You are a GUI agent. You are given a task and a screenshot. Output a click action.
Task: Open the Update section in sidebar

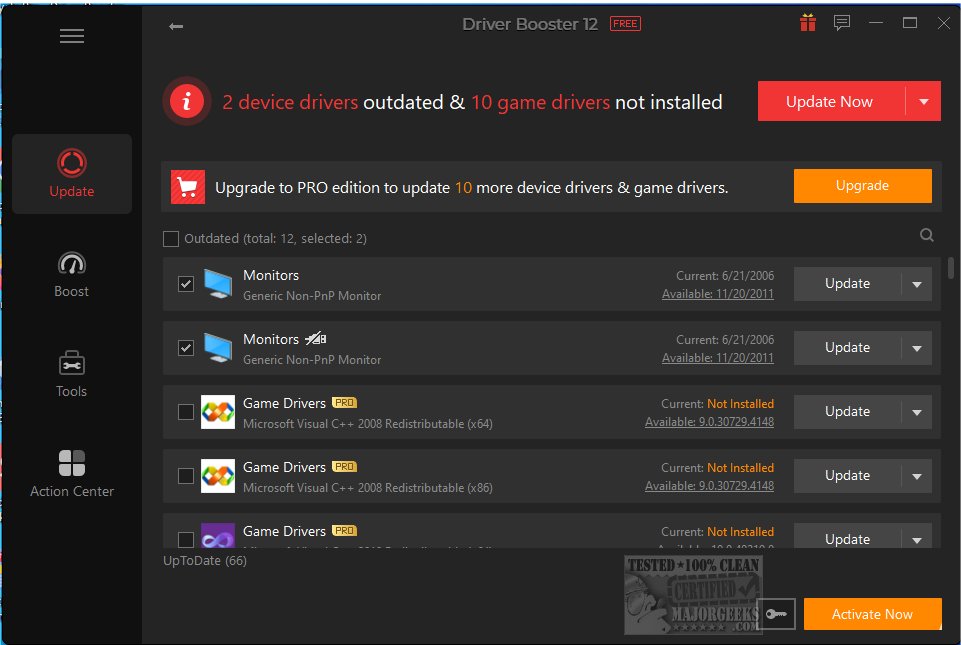72,174
